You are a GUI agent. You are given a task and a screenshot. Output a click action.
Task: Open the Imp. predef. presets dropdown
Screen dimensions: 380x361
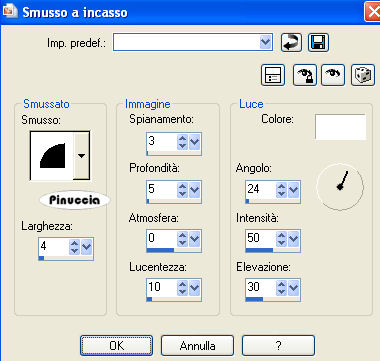[265, 42]
